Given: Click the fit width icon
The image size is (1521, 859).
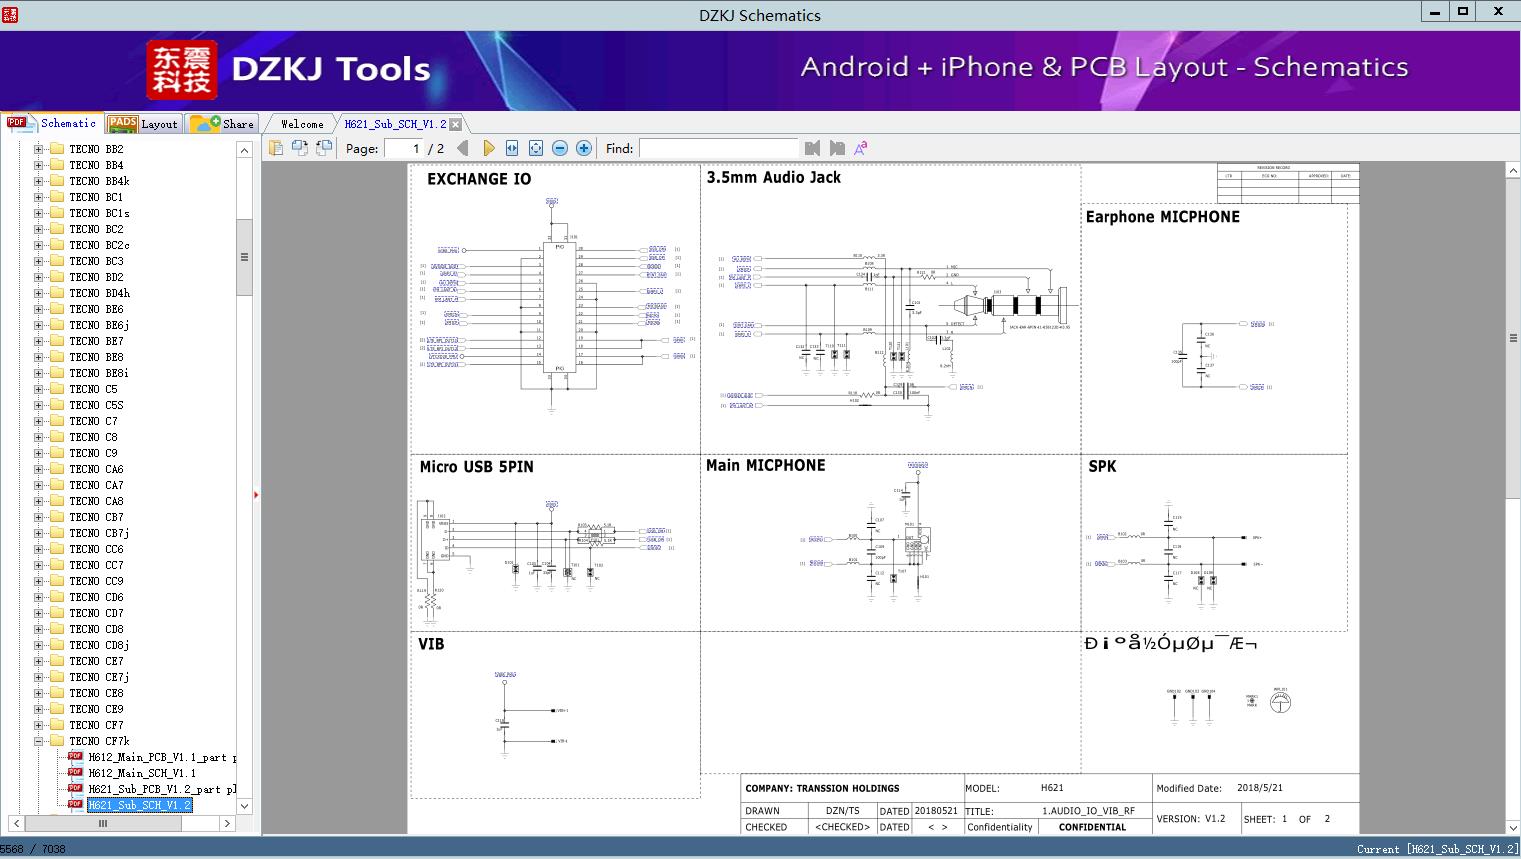Looking at the screenshot, I should pos(512,148).
